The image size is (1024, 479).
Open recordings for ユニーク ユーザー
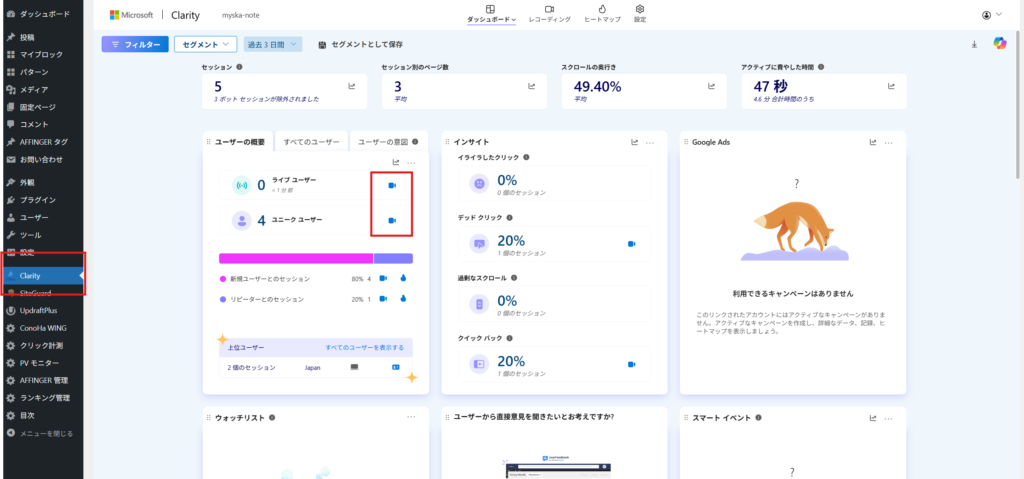pyautogui.click(x=392, y=221)
